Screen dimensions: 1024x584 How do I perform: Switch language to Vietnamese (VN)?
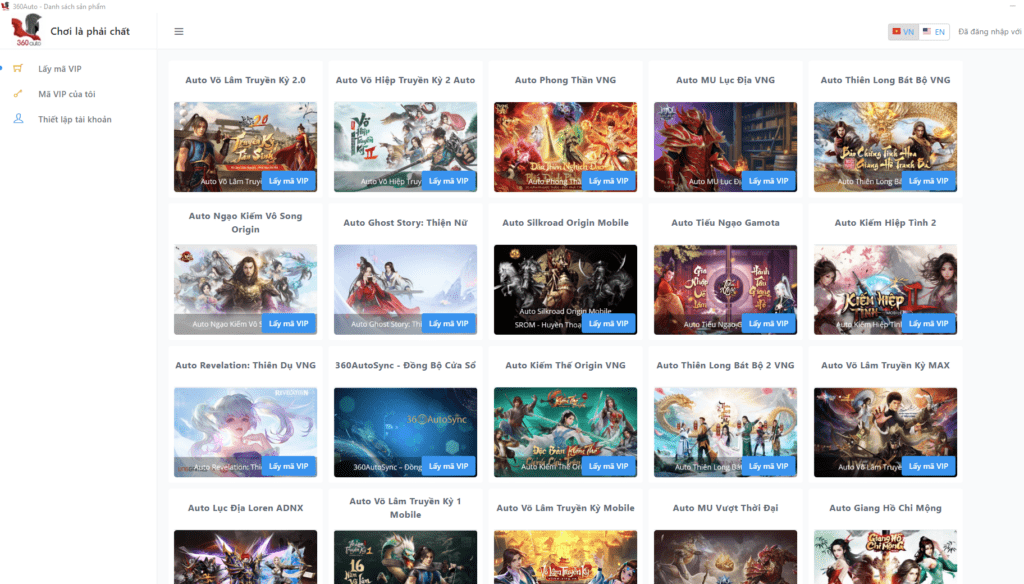coord(903,32)
